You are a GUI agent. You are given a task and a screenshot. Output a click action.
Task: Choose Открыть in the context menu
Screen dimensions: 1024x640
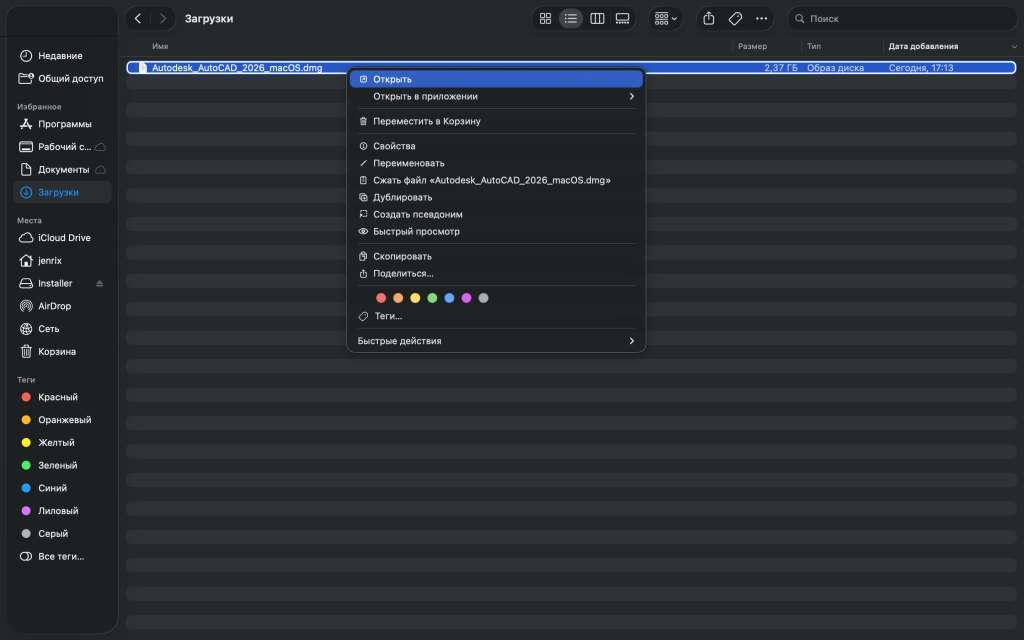point(496,79)
